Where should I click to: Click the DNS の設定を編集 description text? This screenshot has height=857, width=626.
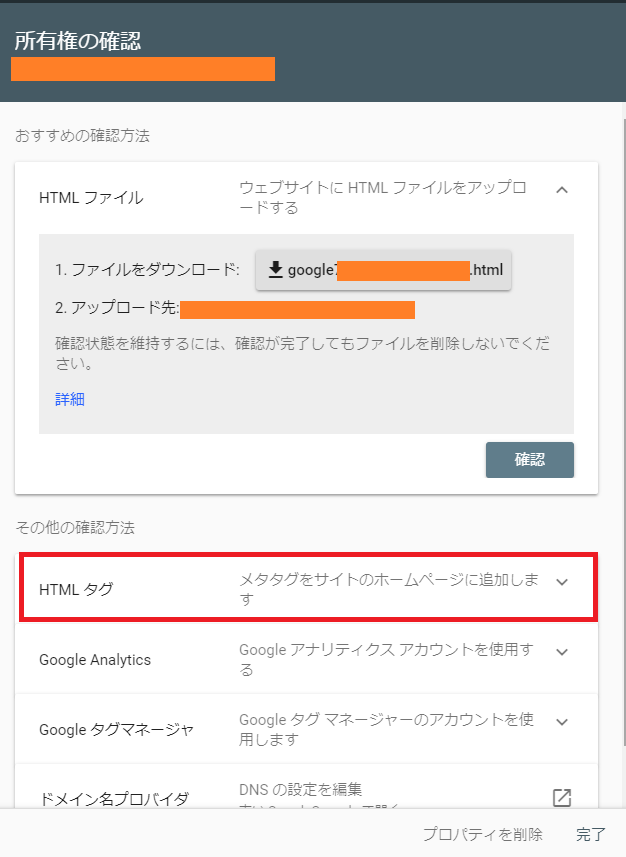pyautogui.click(x=300, y=789)
